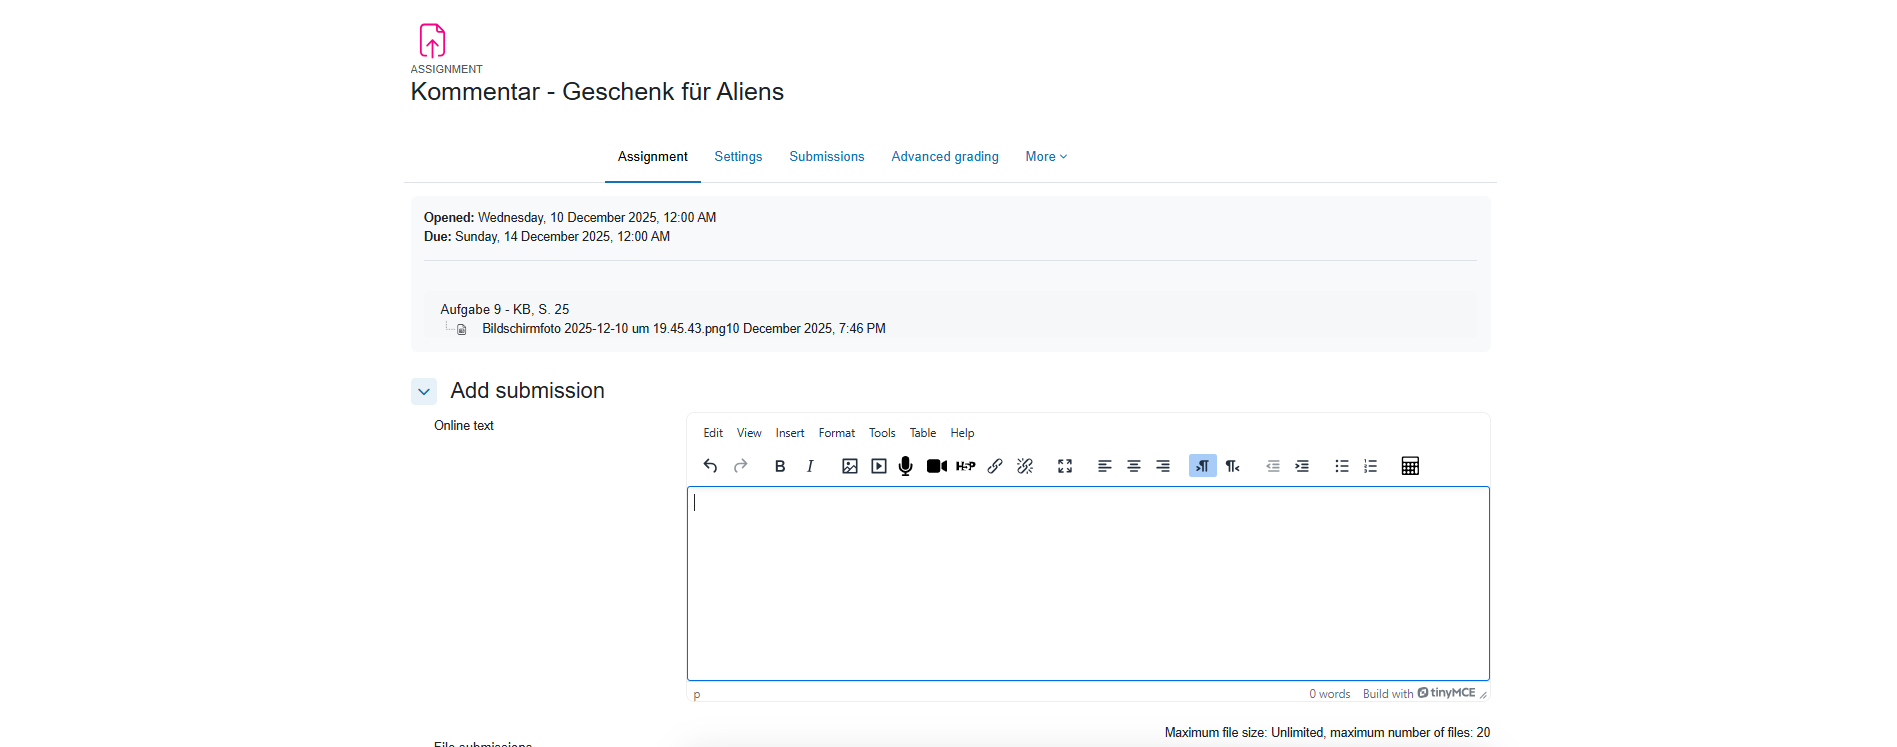
Task: Insert an image using the image icon
Action: 849,466
